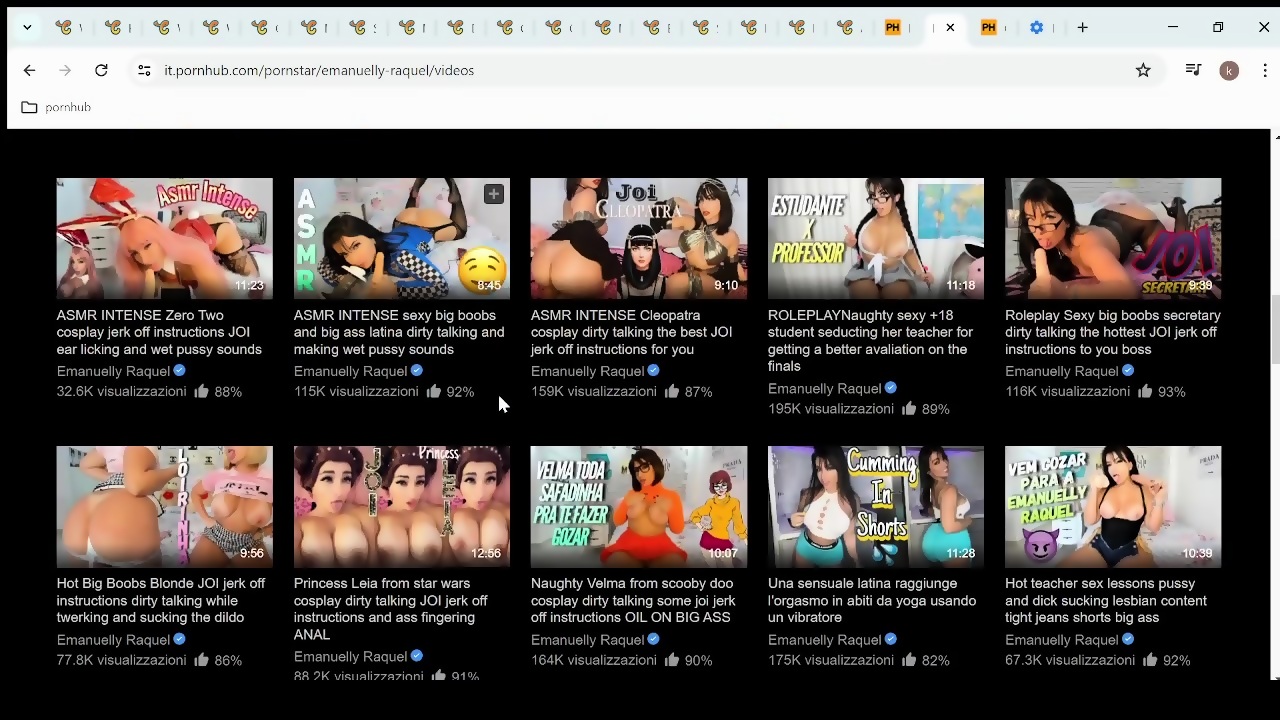
Task: Click the thumbnail of the 10:07 video
Action: pos(638,507)
